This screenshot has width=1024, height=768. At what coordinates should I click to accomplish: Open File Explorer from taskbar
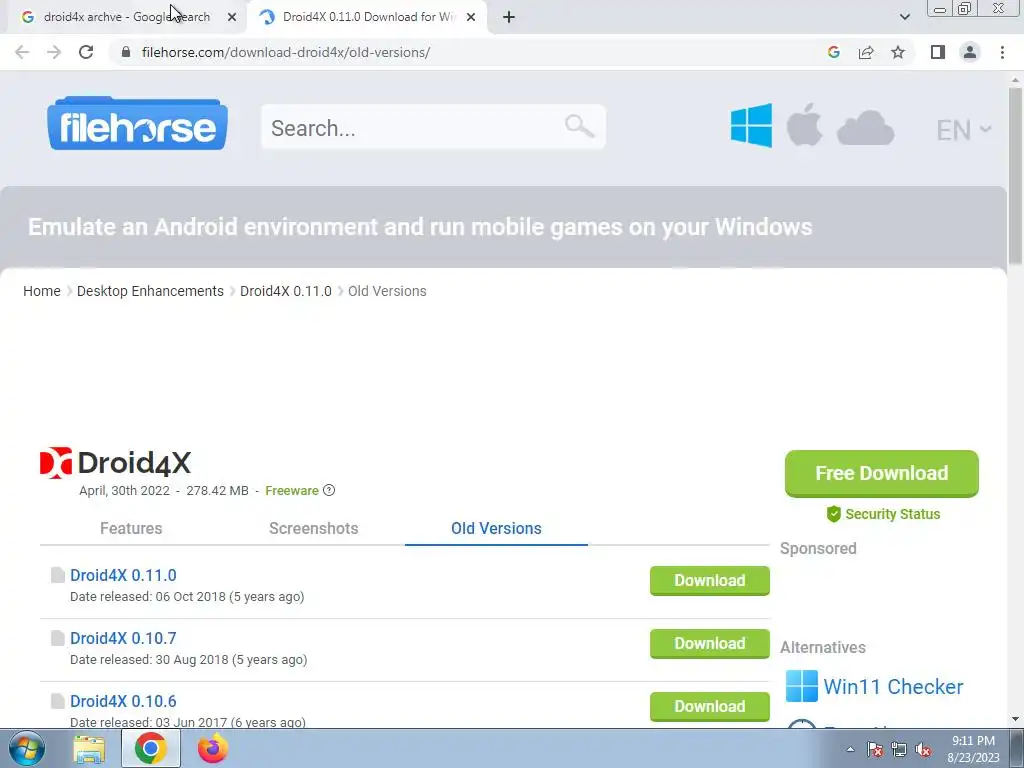[x=89, y=749]
